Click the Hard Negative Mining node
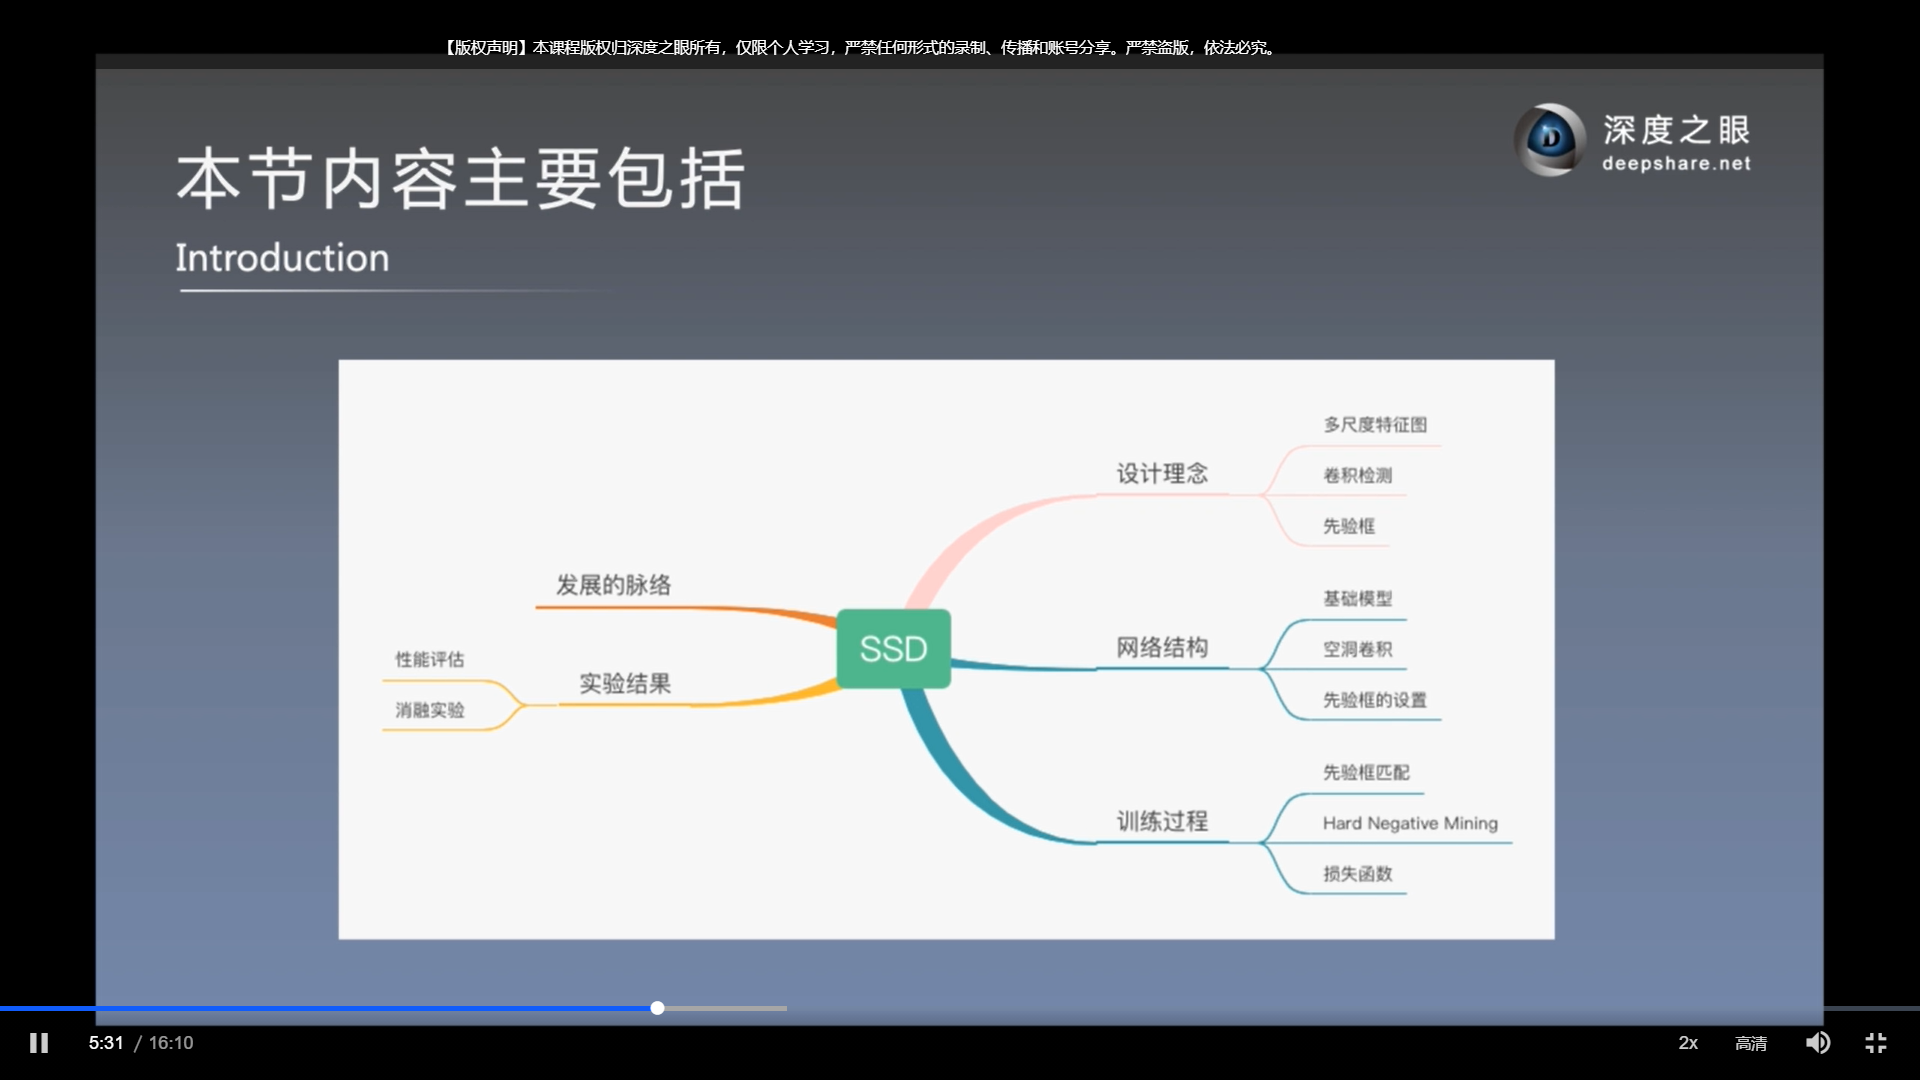This screenshot has height=1080, width=1920. point(1410,823)
